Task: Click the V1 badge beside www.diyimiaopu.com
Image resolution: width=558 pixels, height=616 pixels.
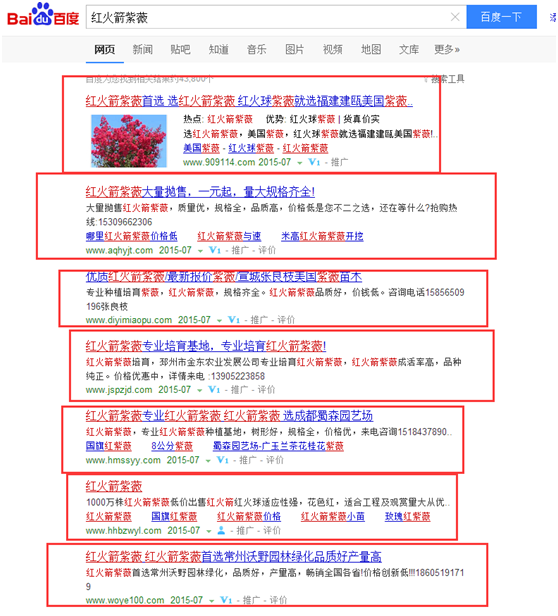Action: click(x=234, y=320)
